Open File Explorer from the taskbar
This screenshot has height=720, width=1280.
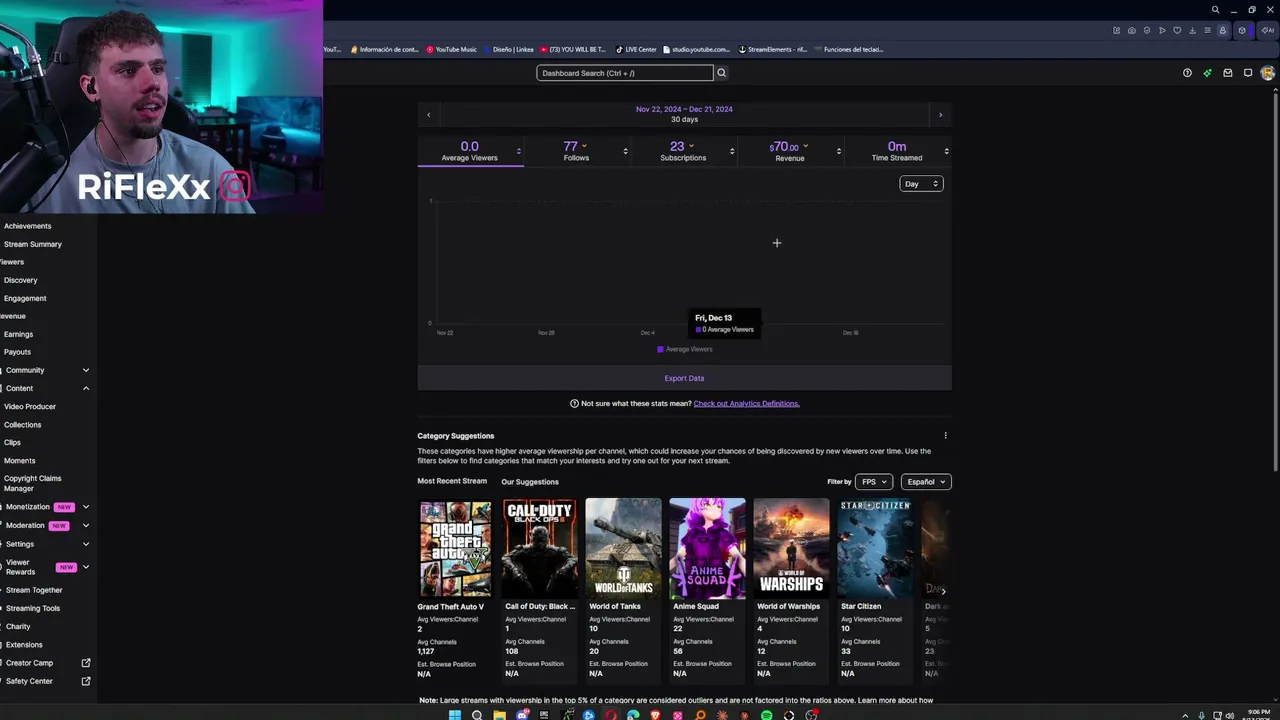pyautogui.click(x=499, y=715)
